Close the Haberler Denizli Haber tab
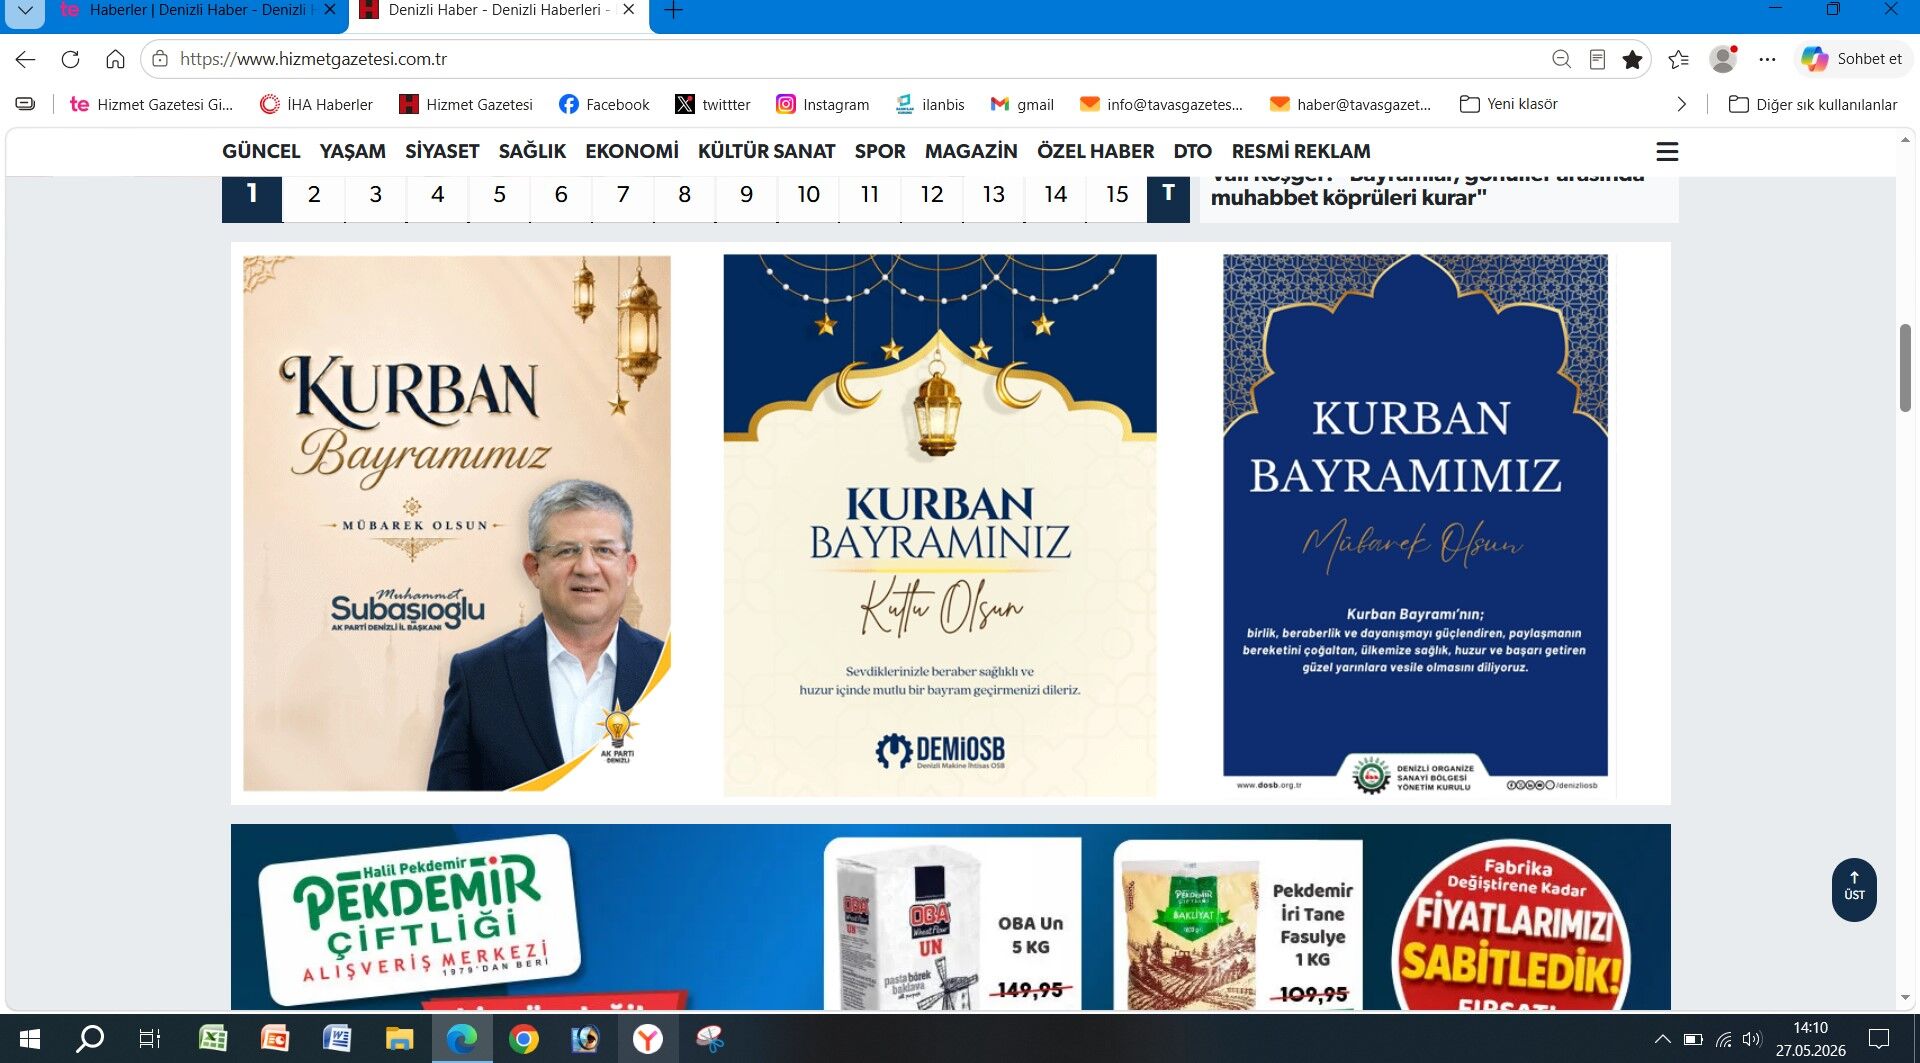 330,10
